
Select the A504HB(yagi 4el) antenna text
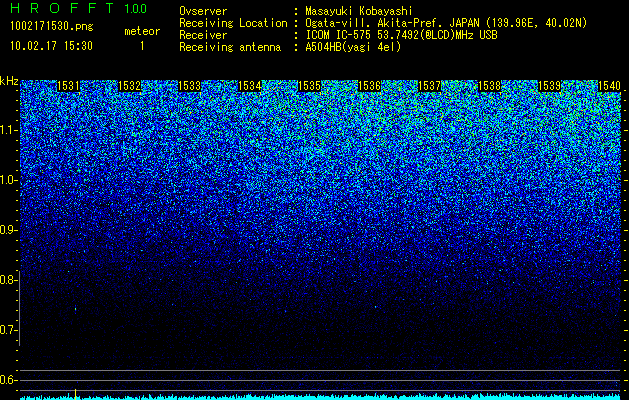(x=353, y=47)
